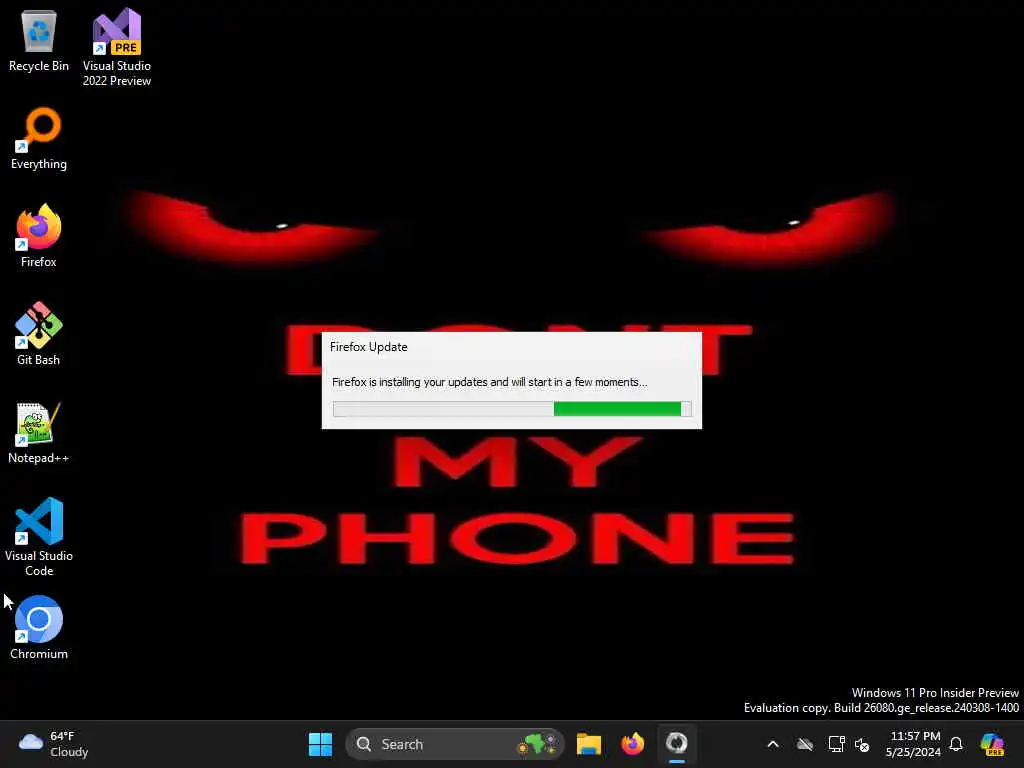Open the weather widget showing 64°F Cloudy

[54, 744]
